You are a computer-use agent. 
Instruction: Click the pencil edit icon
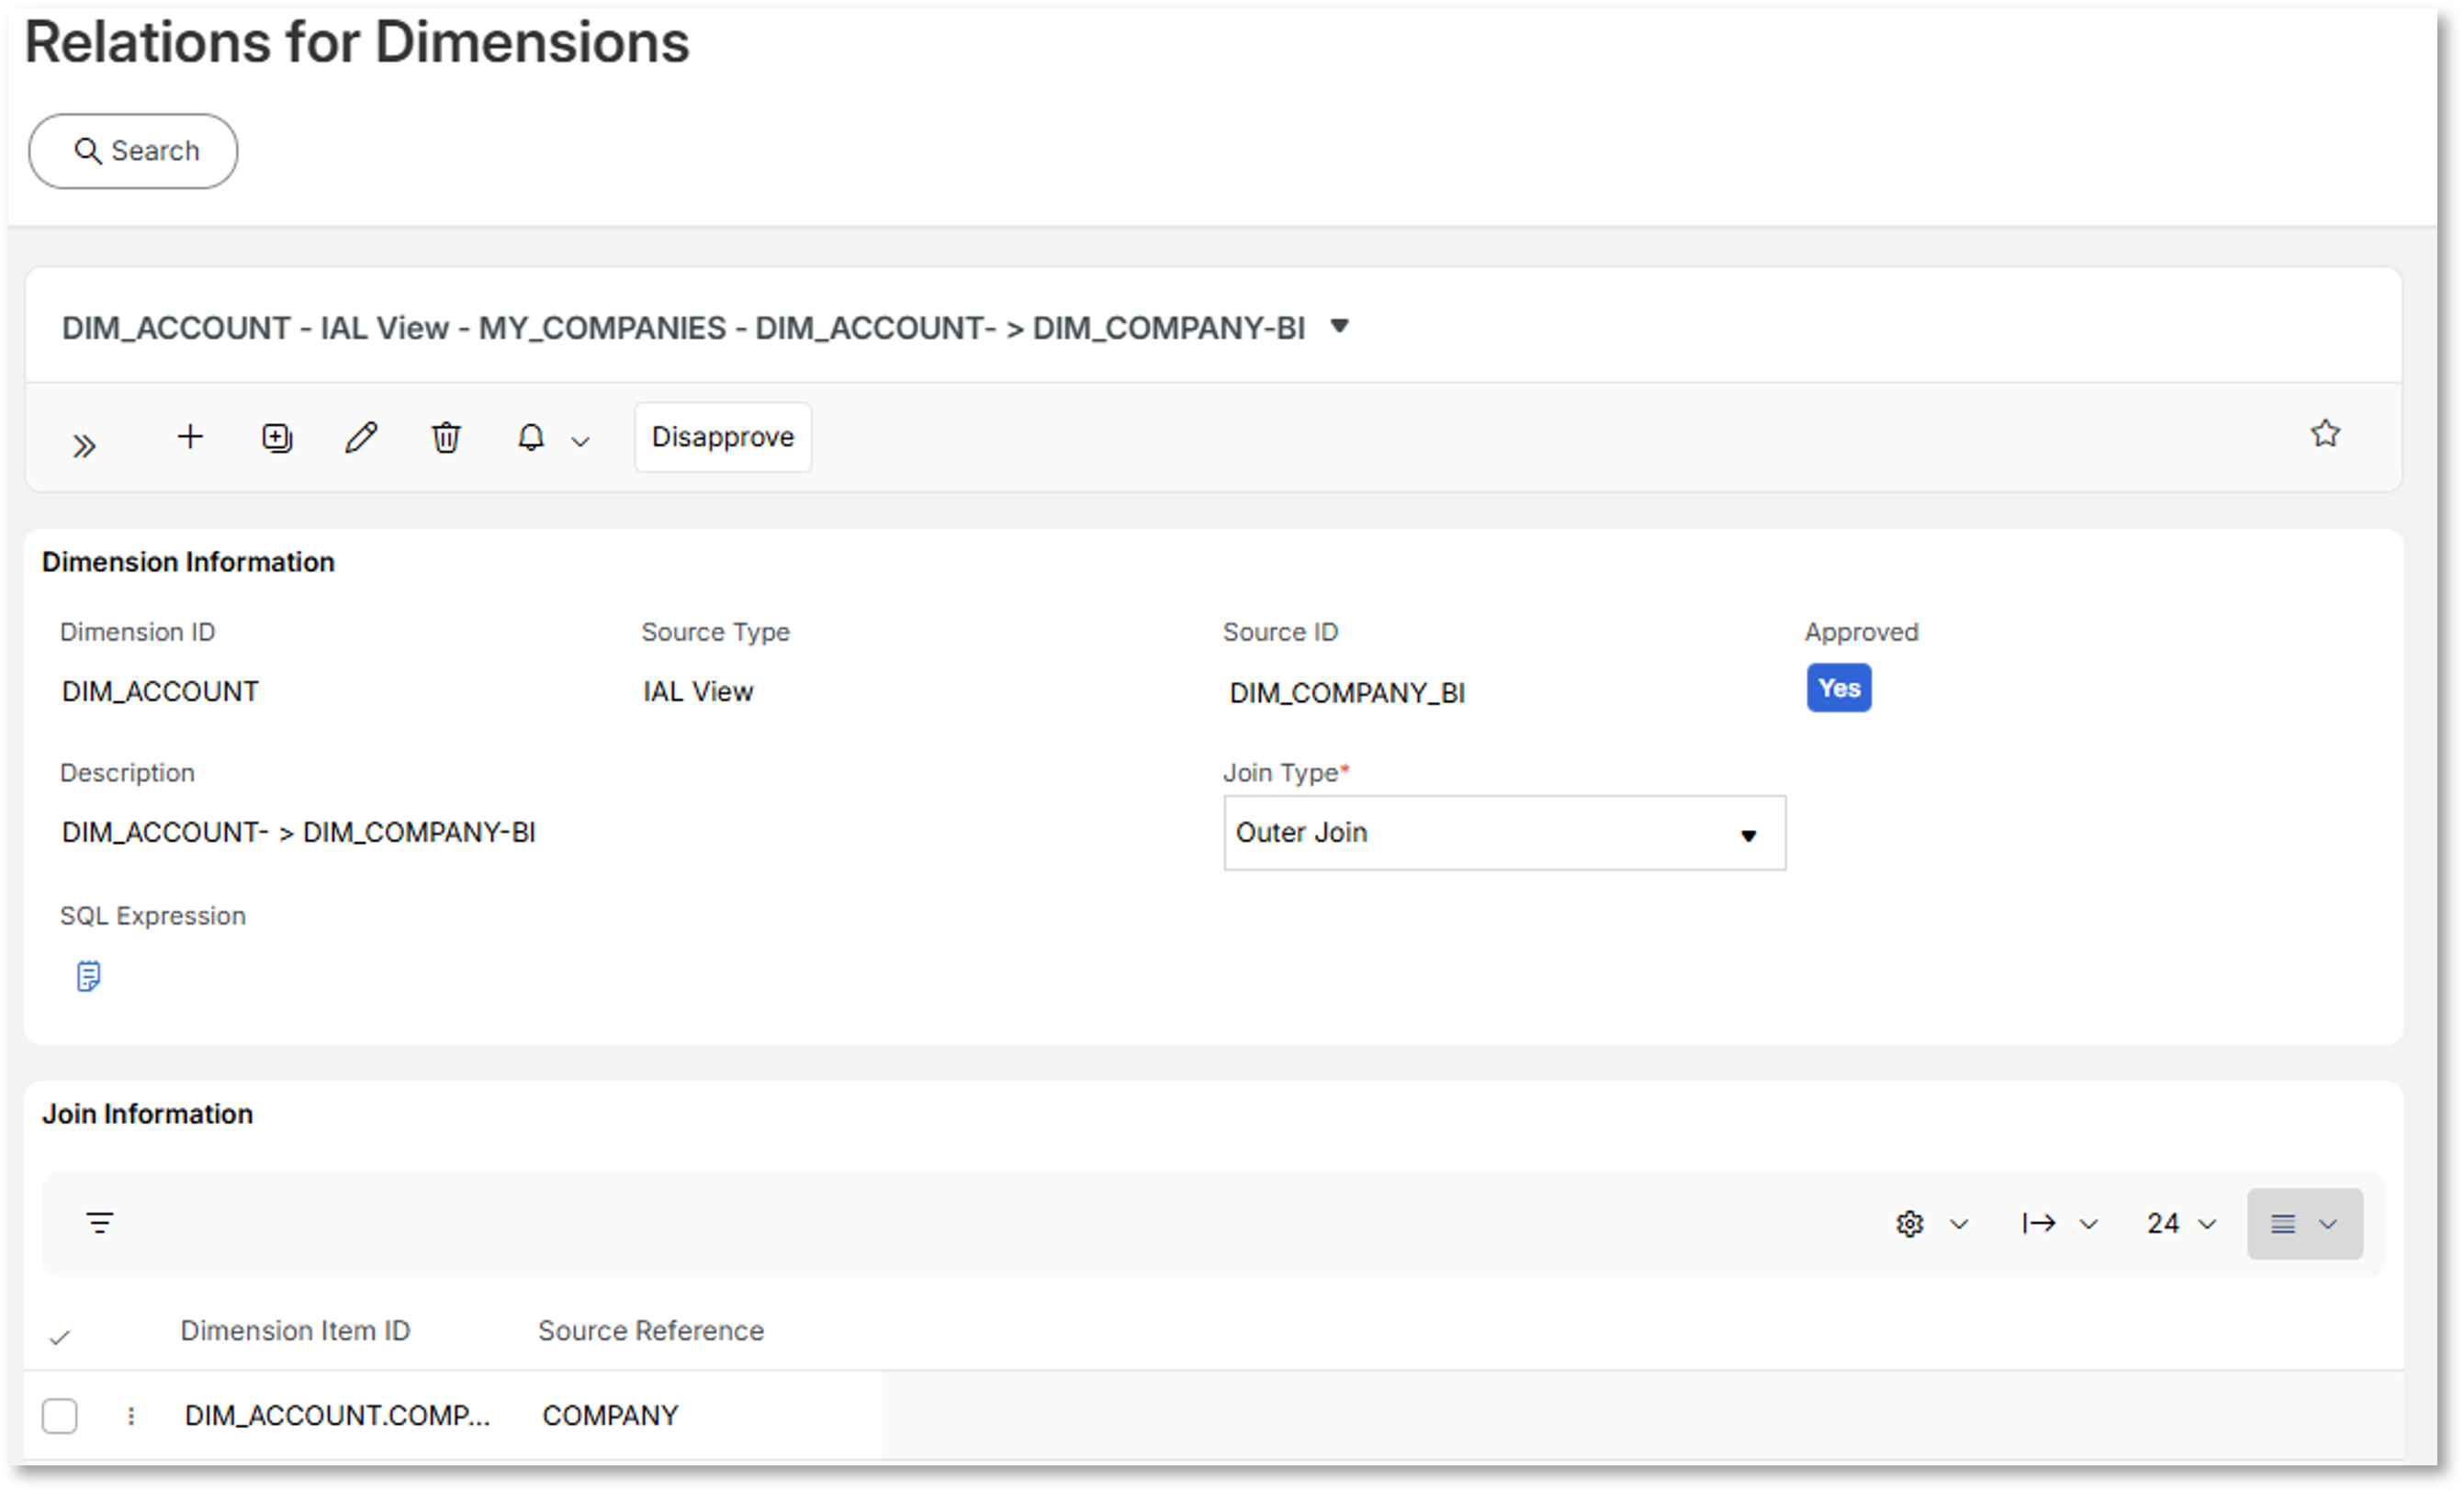click(x=361, y=437)
